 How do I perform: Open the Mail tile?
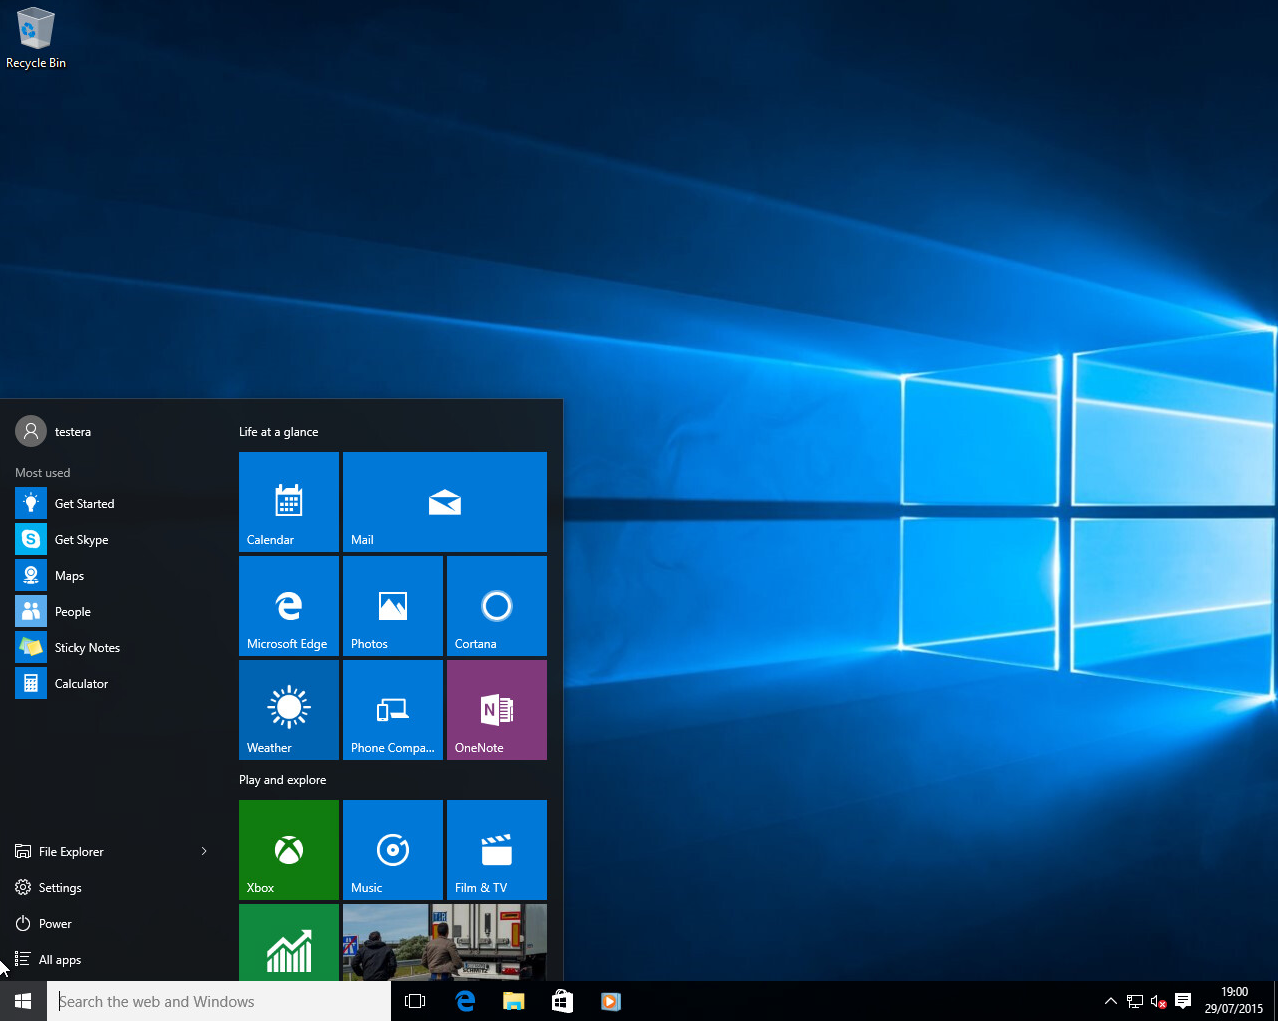coord(445,502)
